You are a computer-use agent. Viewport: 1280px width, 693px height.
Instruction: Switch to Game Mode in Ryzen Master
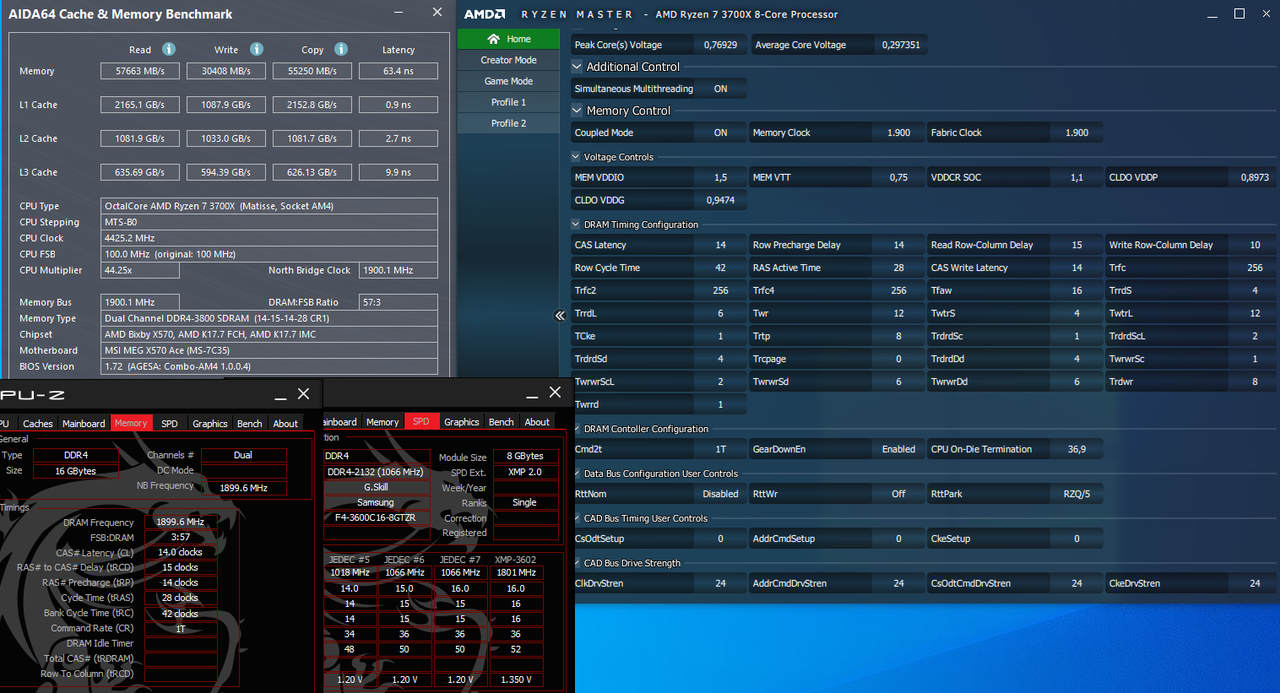coord(509,81)
